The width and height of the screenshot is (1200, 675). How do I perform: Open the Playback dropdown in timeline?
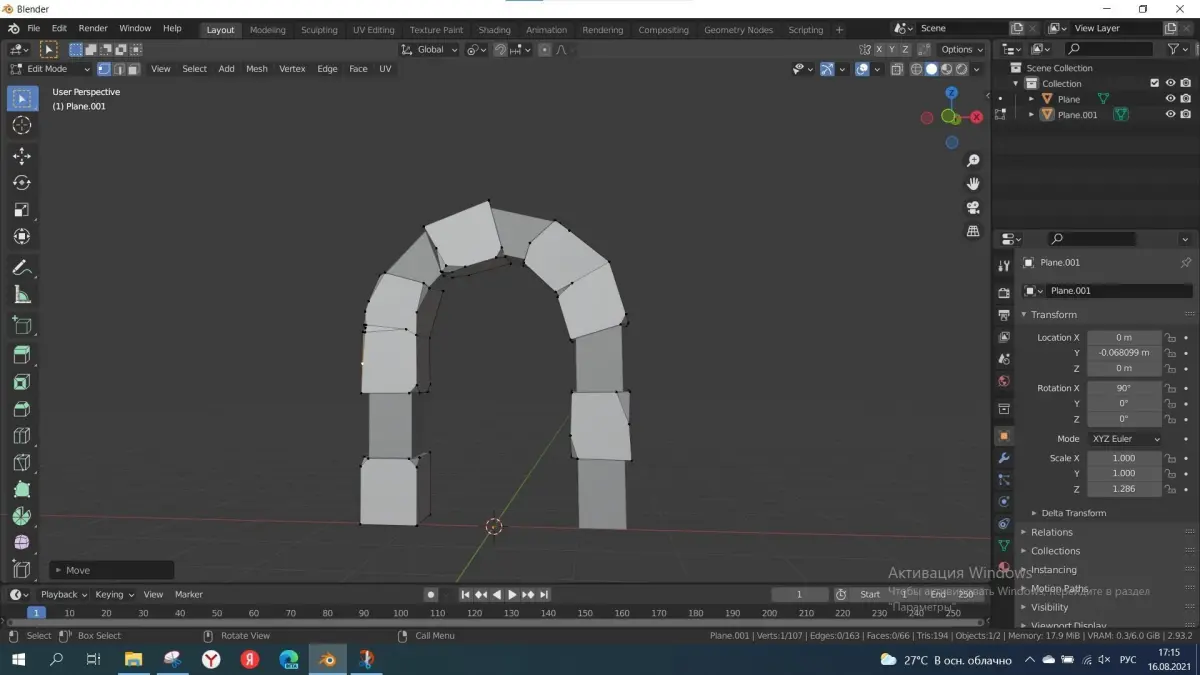click(64, 594)
